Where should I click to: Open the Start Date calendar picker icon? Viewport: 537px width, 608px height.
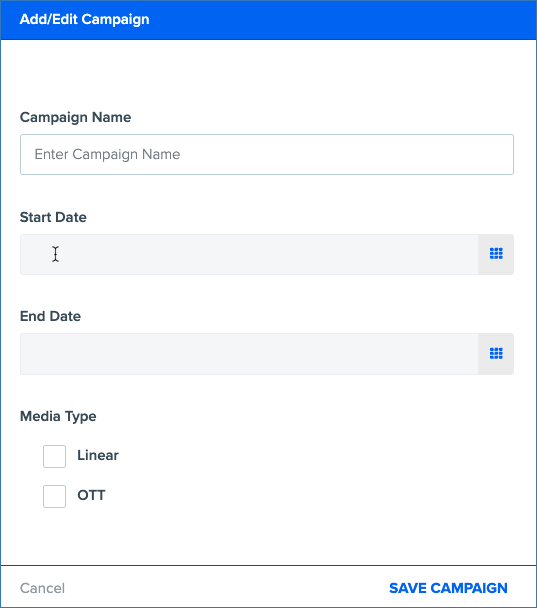496,254
